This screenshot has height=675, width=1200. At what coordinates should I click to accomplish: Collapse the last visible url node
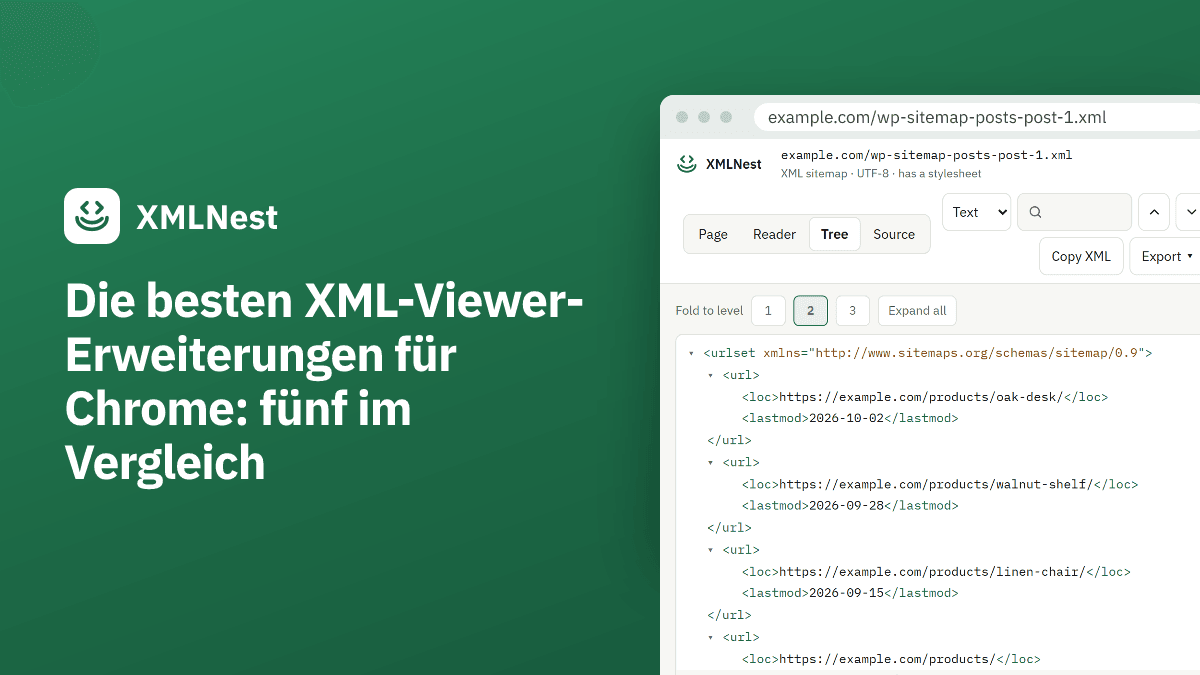click(x=711, y=637)
